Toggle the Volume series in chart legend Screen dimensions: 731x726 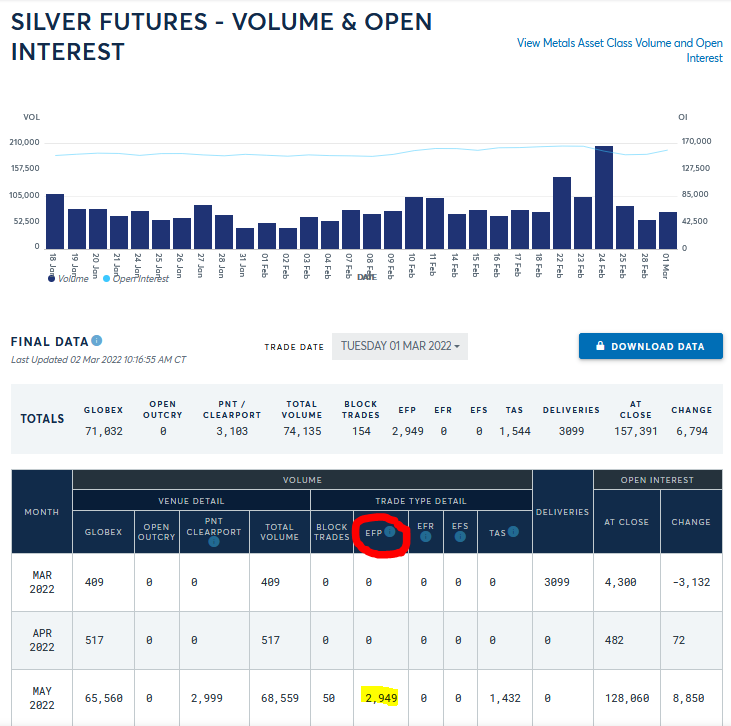(51, 279)
